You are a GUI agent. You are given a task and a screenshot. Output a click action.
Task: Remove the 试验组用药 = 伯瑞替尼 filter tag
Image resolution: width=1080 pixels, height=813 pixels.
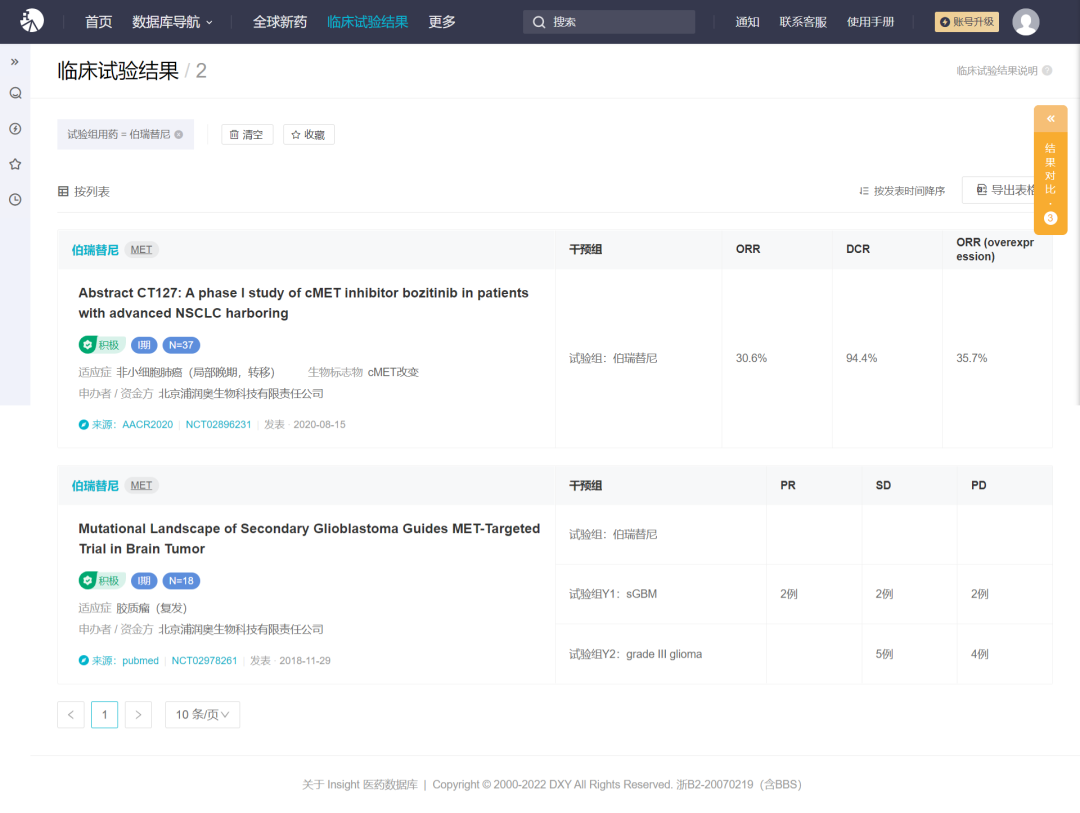(x=179, y=135)
